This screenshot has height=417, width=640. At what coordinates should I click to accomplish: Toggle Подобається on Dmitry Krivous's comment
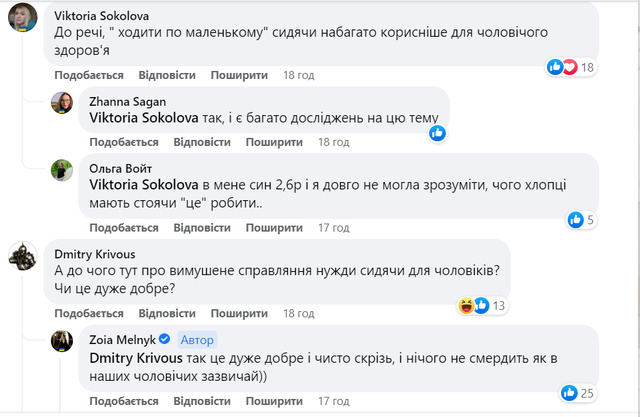[90, 314]
